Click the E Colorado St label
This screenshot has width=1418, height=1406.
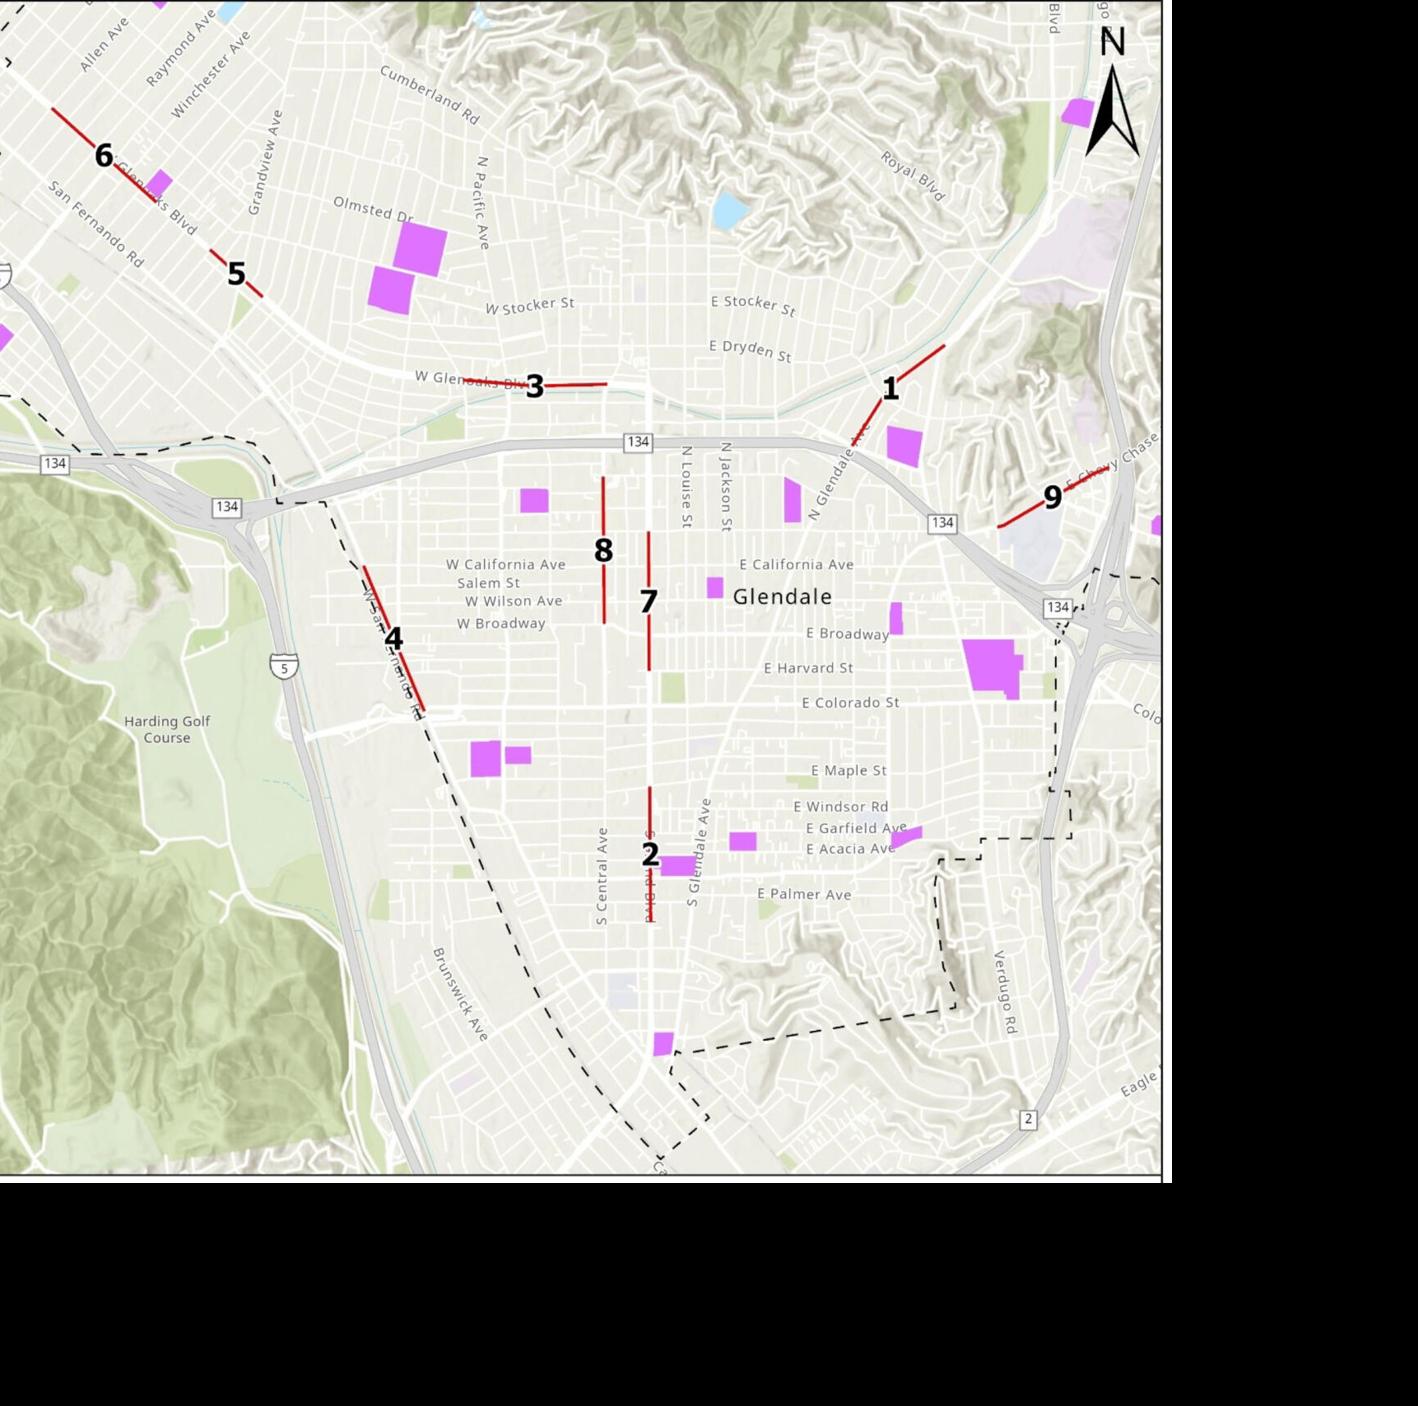(850, 703)
